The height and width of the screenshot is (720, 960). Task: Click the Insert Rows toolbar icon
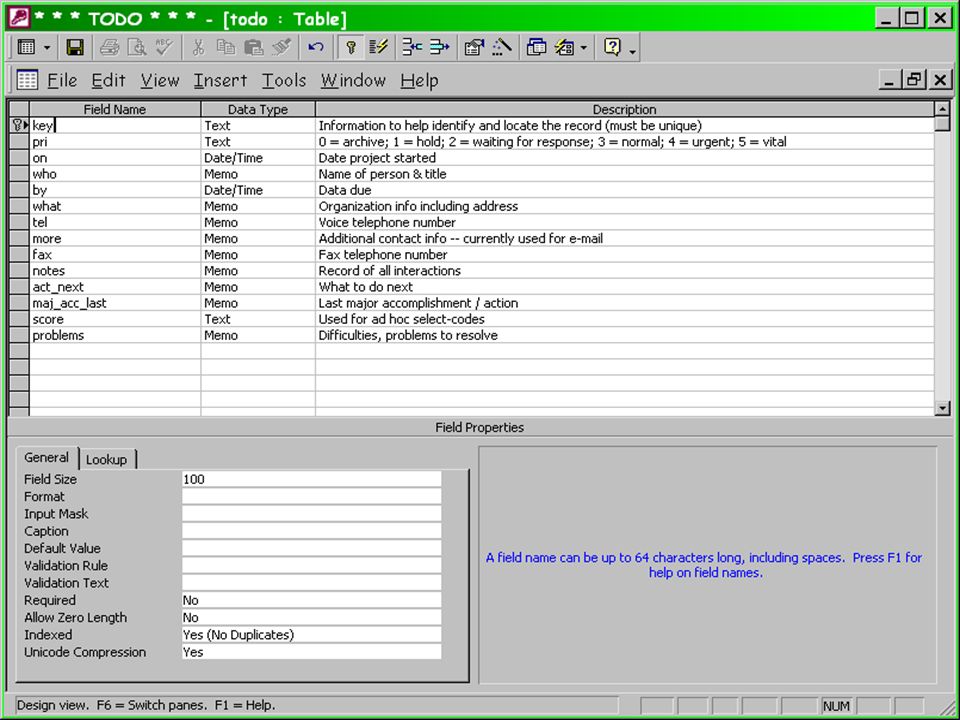(412, 47)
